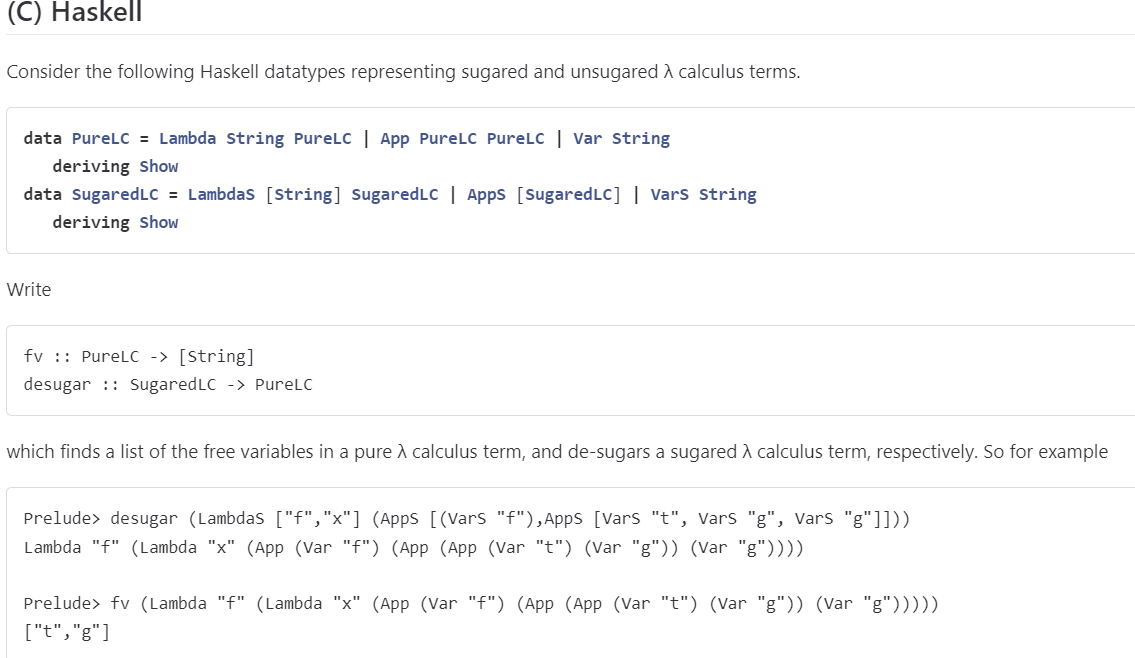The width and height of the screenshot is (1135, 658).
Task: Click the "(C) Haskell" section heading
Action: tap(75, 12)
